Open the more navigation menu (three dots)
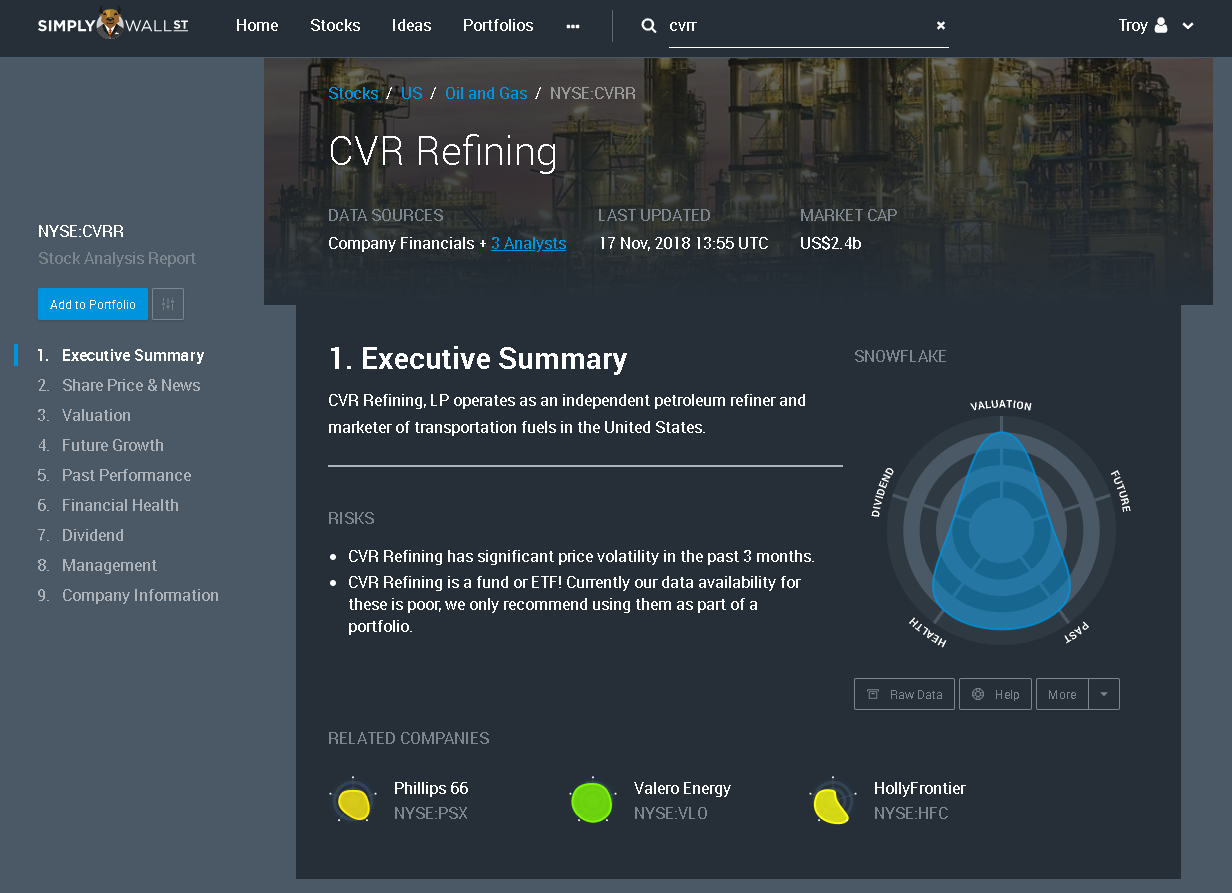The height and width of the screenshot is (893, 1232). point(573,26)
